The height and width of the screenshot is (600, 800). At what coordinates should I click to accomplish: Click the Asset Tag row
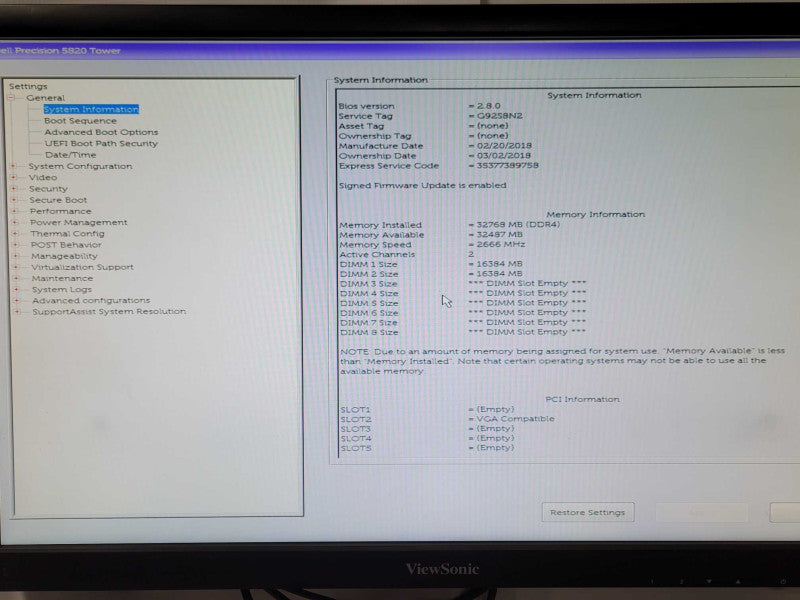(x=424, y=126)
